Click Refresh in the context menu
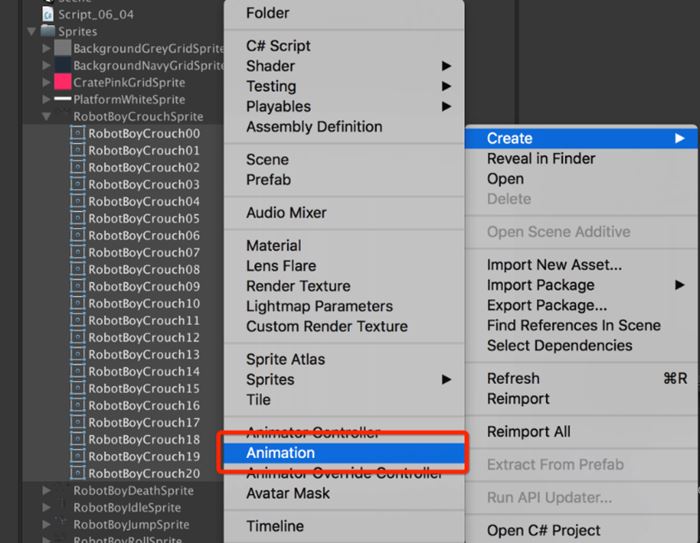Screen dimensions: 700x543 (x=513, y=378)
